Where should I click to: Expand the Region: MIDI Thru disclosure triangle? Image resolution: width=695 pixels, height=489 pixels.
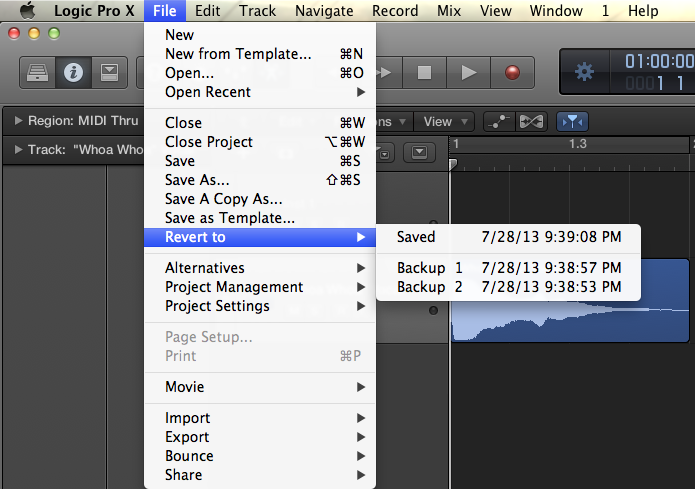(x=18, y=121)
